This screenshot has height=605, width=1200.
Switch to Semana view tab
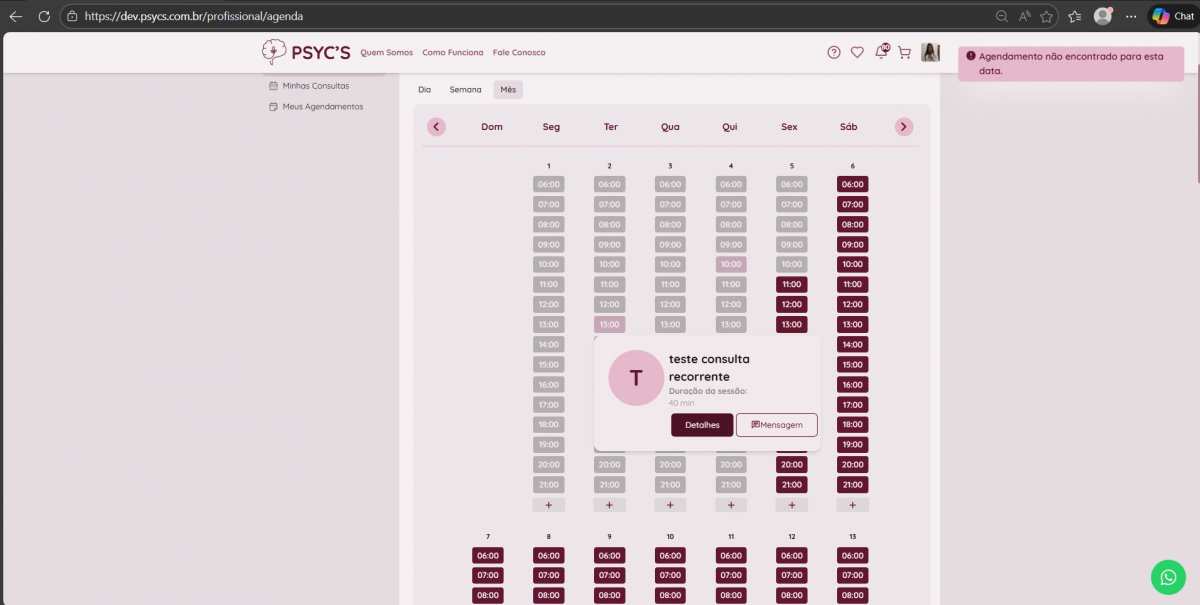pos(465,90)
